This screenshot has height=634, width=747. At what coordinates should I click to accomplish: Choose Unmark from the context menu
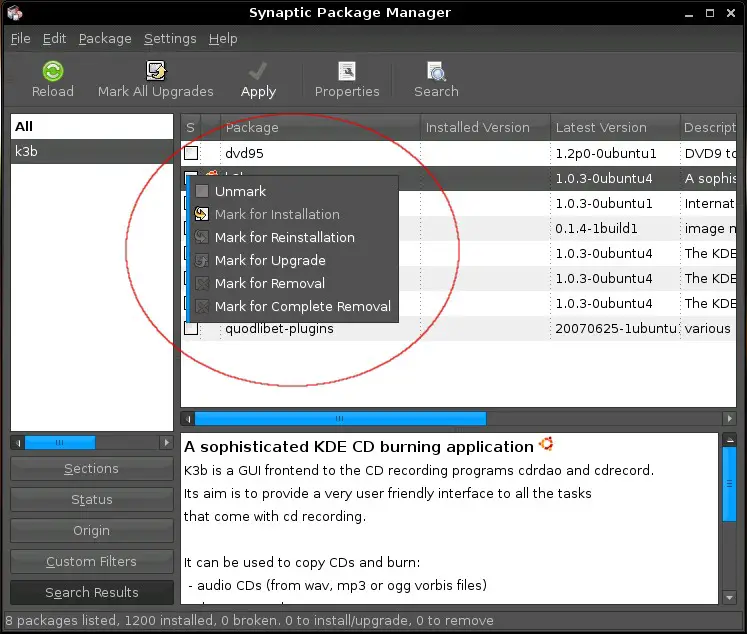[294, 191]
